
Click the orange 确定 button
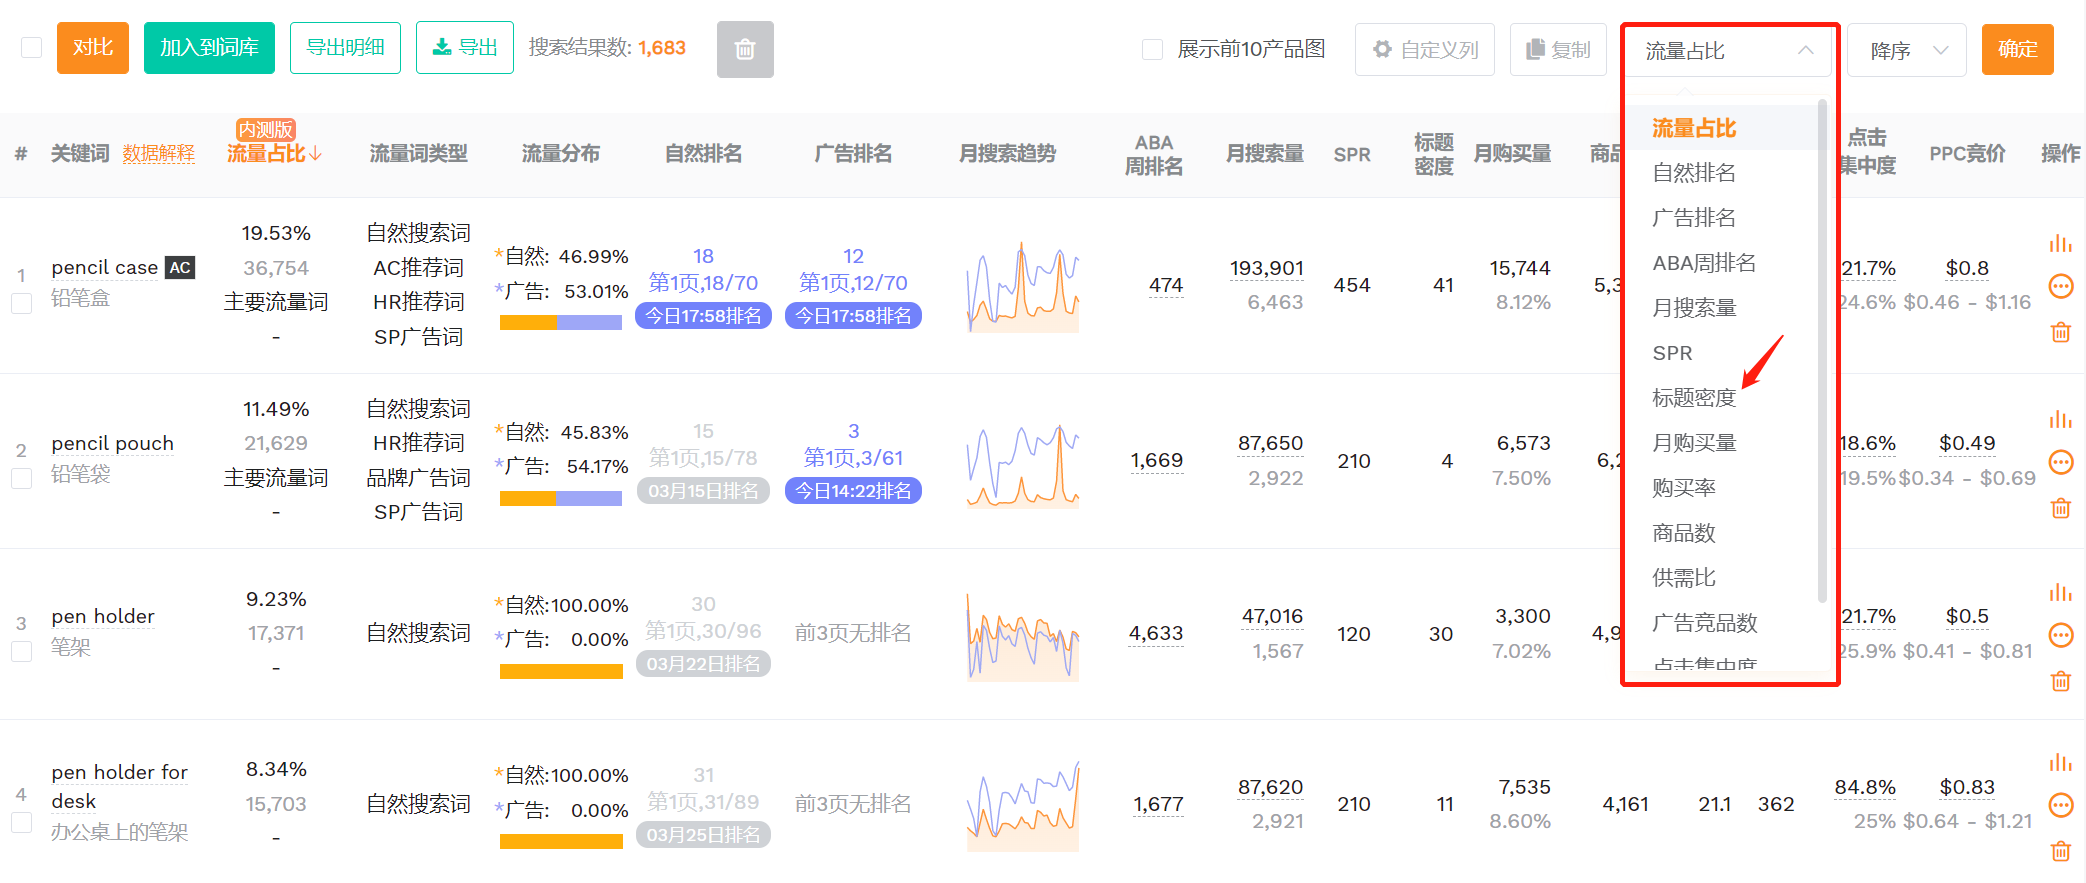pos(2018,49)
